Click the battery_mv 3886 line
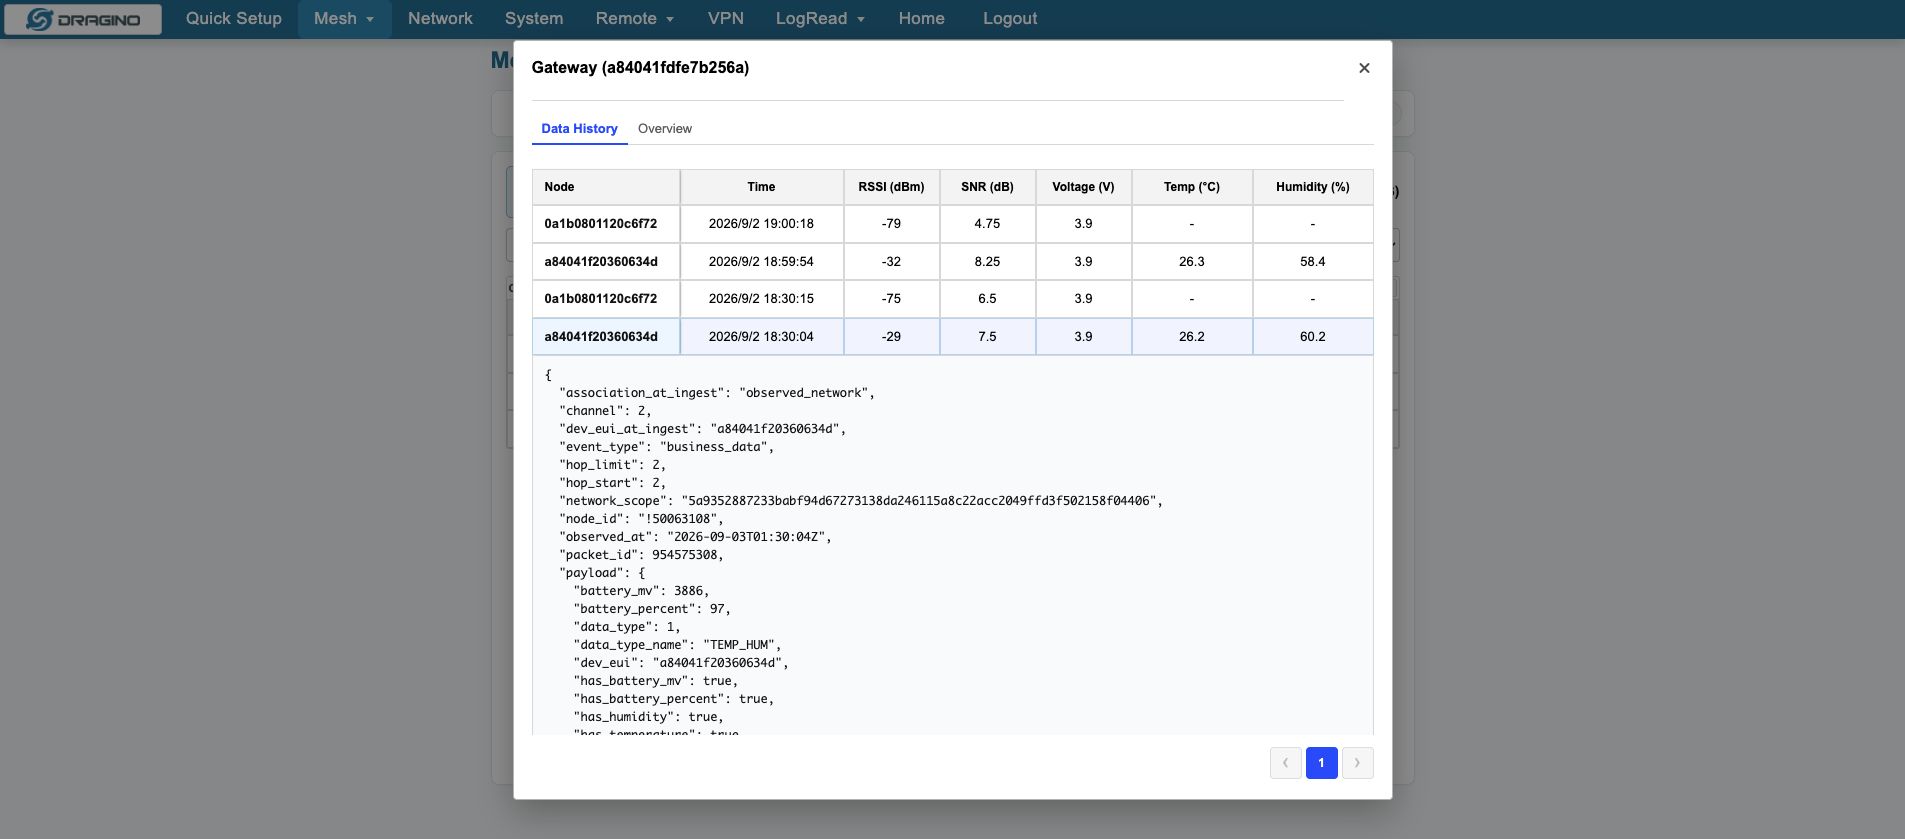This screenshot has width=1905, height=839. click(x=641, y=591)
